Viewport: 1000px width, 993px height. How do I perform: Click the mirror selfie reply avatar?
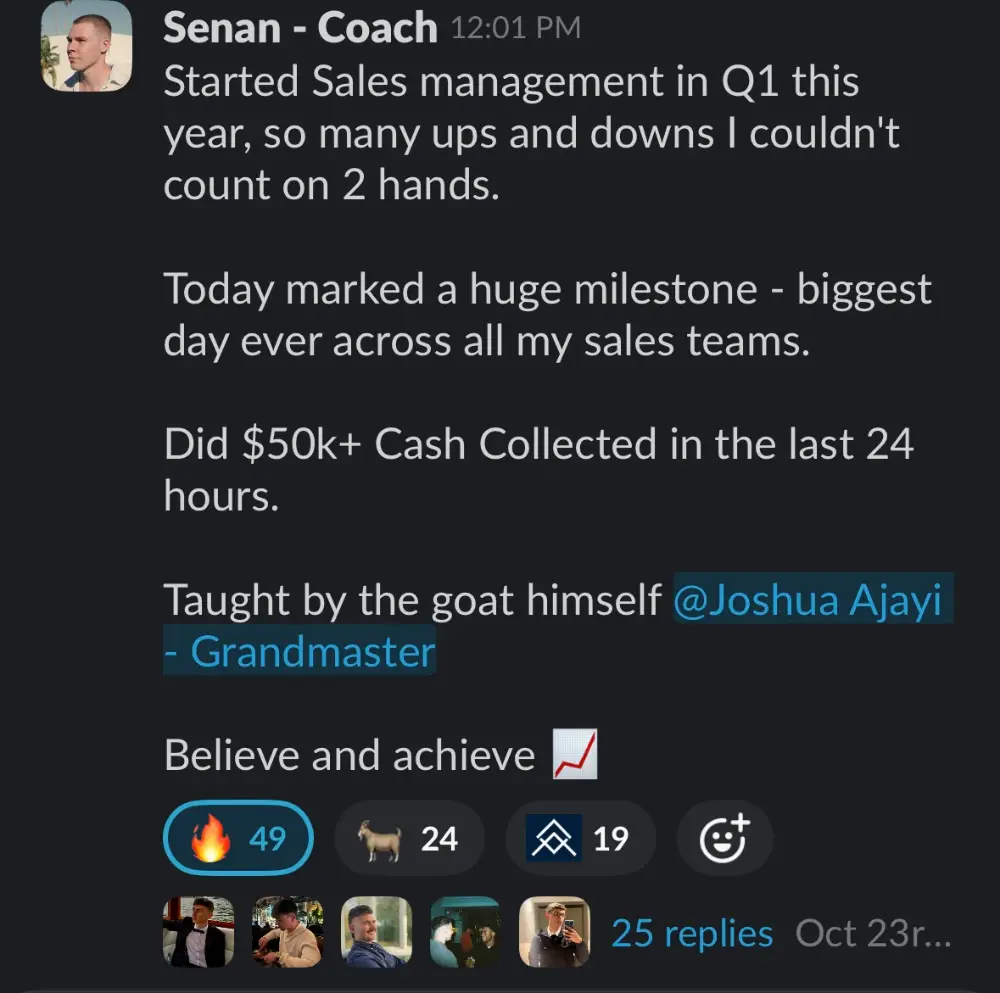coord(554,932)
